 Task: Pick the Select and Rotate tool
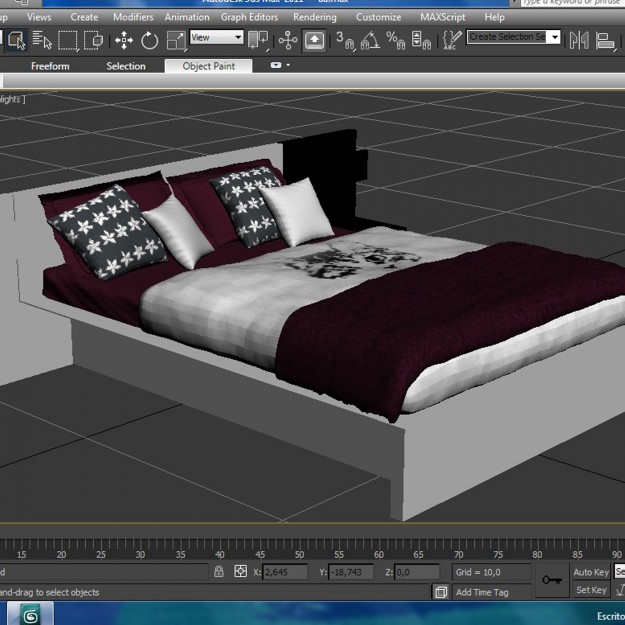[x=149, y=40]
